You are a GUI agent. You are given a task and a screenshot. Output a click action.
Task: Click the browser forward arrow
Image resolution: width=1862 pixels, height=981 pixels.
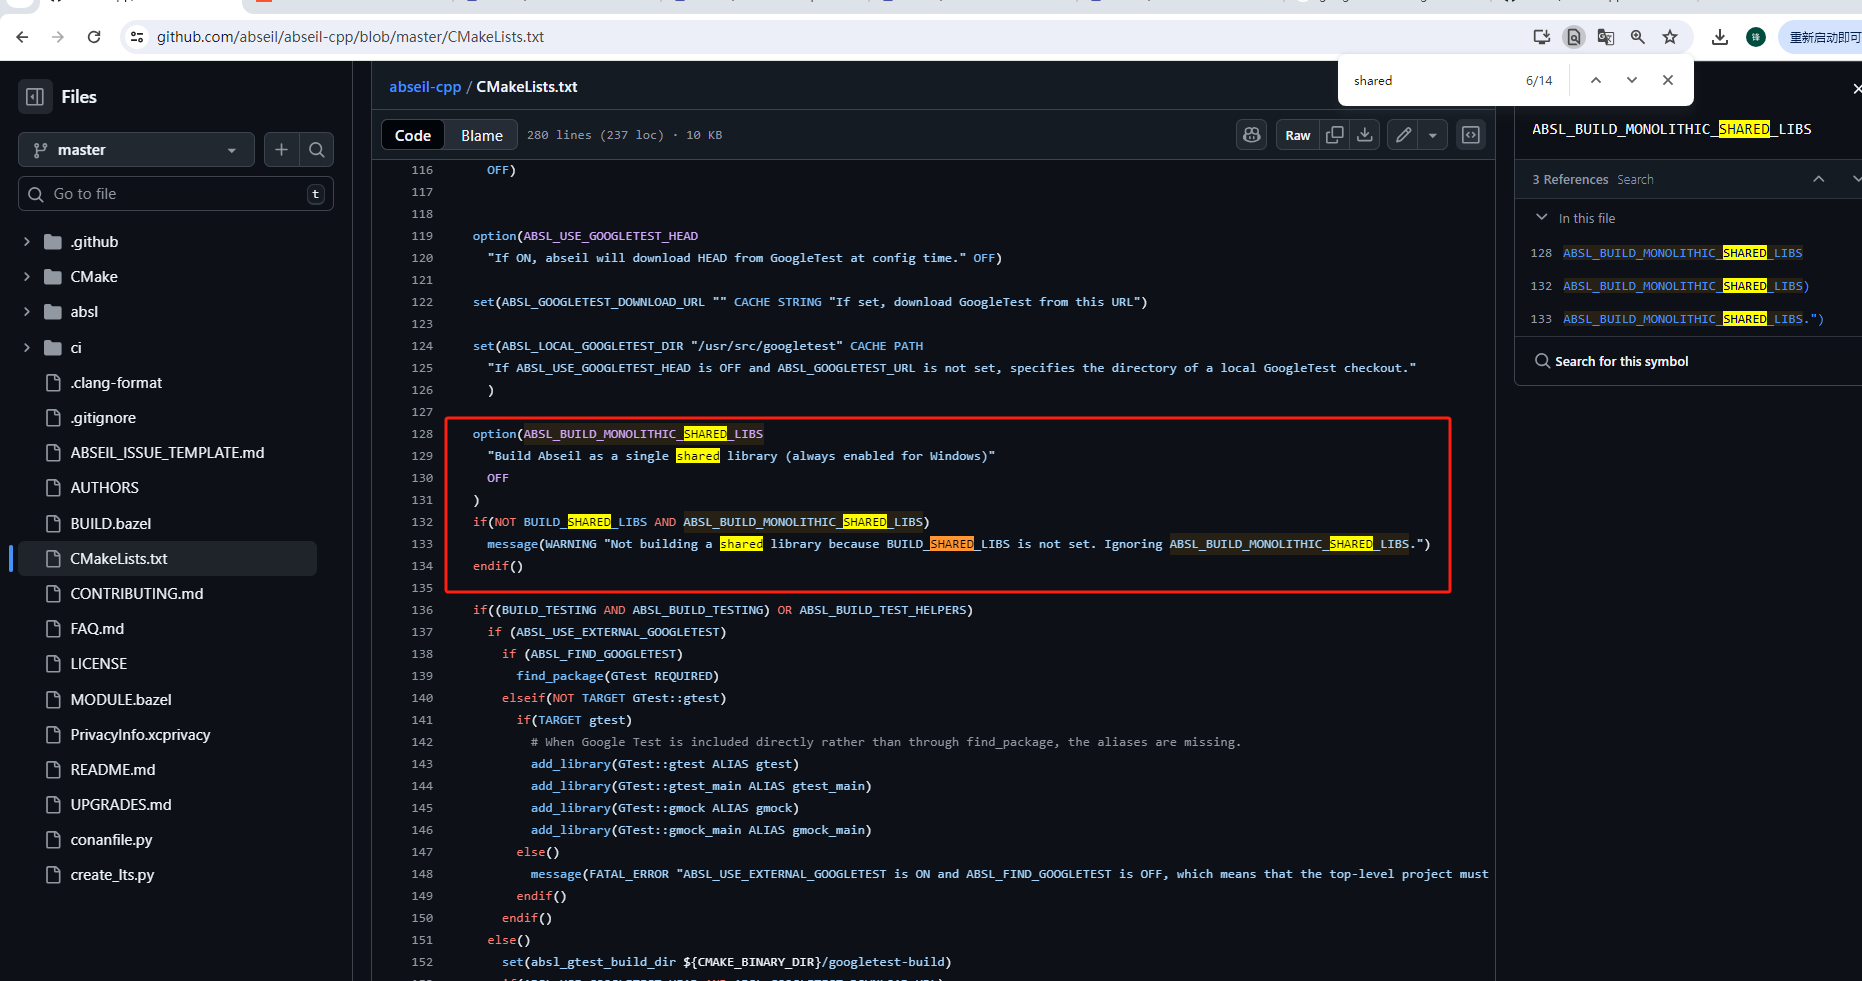pos(58,37)
